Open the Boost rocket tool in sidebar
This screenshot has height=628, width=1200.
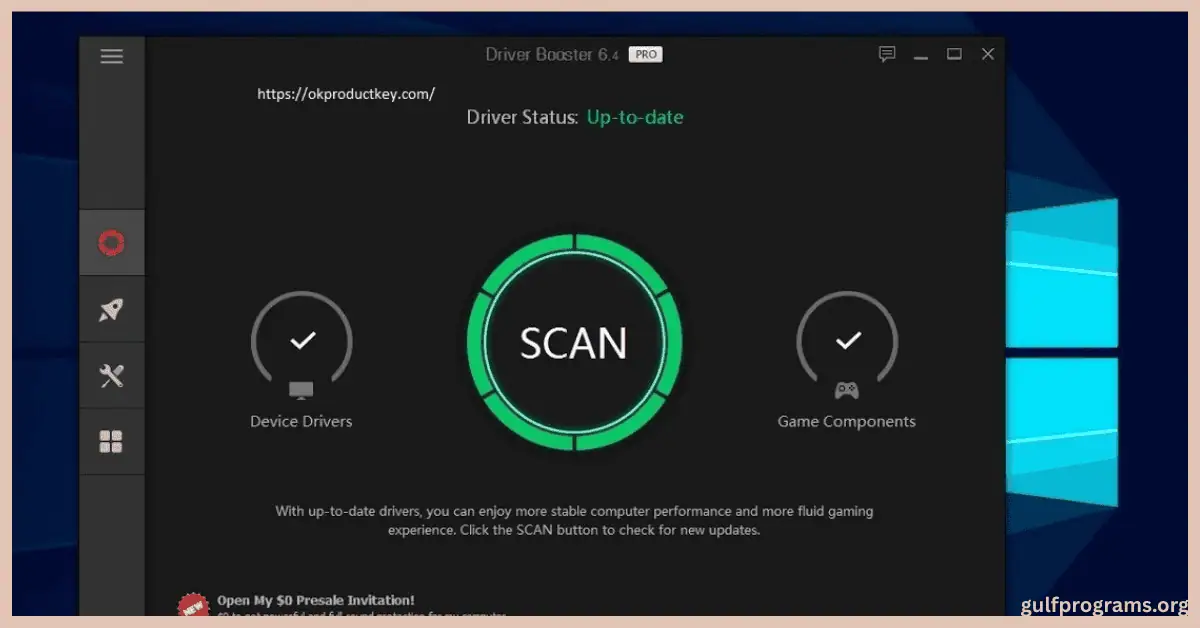tap(111, 308)
